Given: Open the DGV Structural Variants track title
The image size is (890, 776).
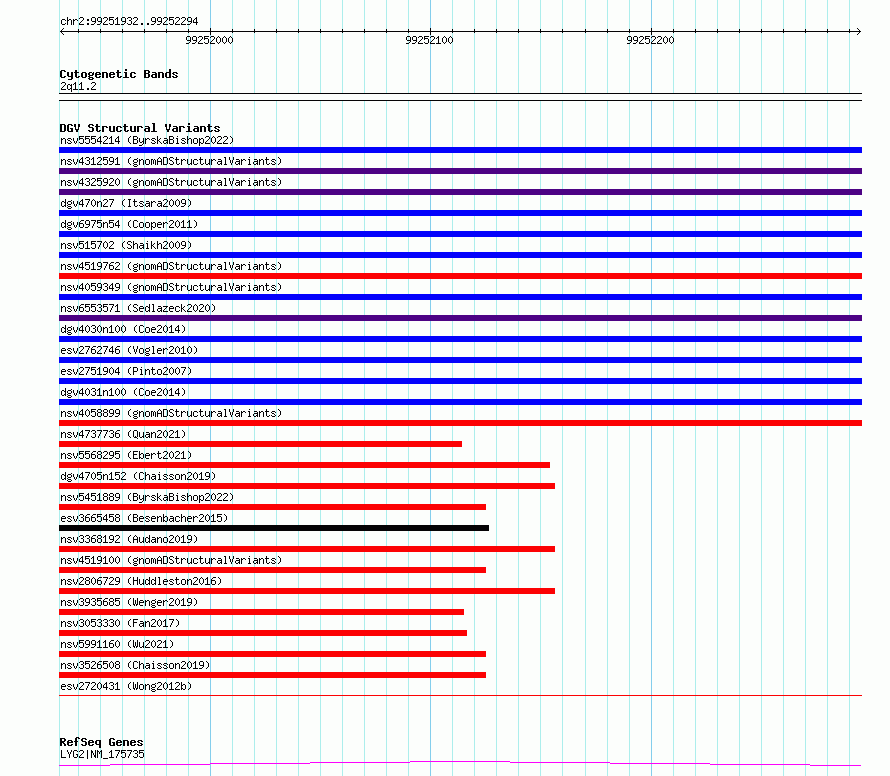Looking at the screenshot, I should [140, 128].
